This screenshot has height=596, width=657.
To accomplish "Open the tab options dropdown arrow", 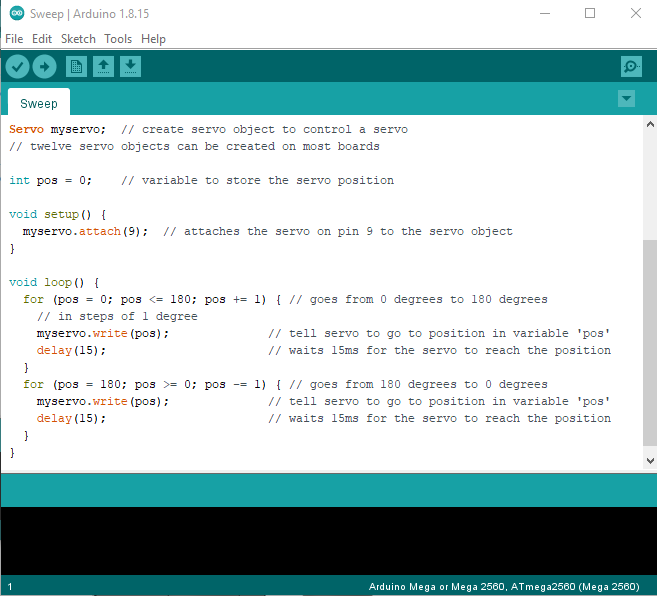I will 626,98.
